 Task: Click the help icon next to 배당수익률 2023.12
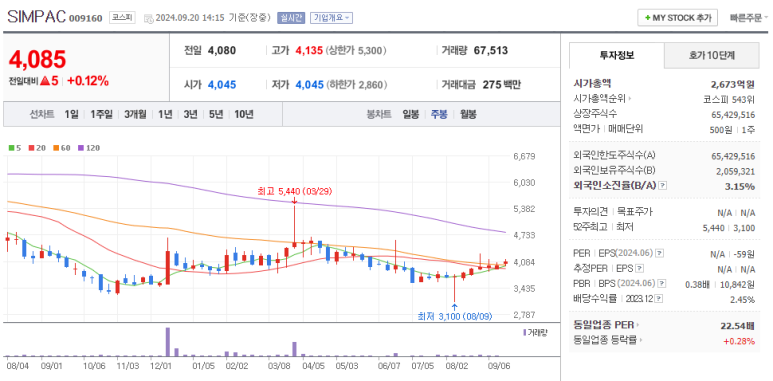pos(659,299)
